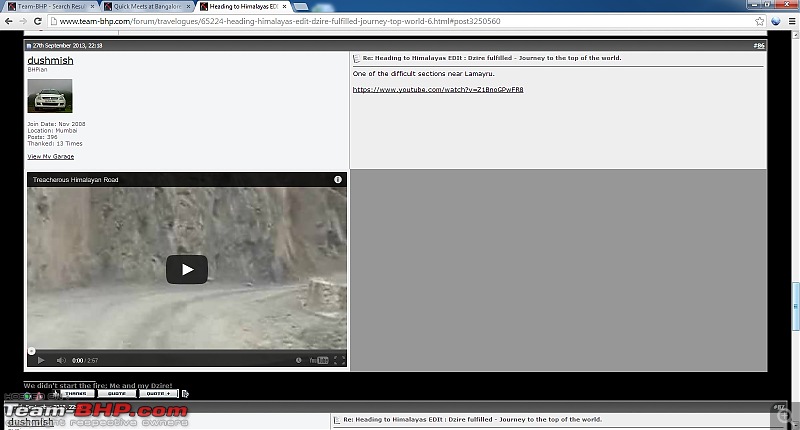
Task: Close the Team-BHP Search Results tab
Action: pos(92,7)
